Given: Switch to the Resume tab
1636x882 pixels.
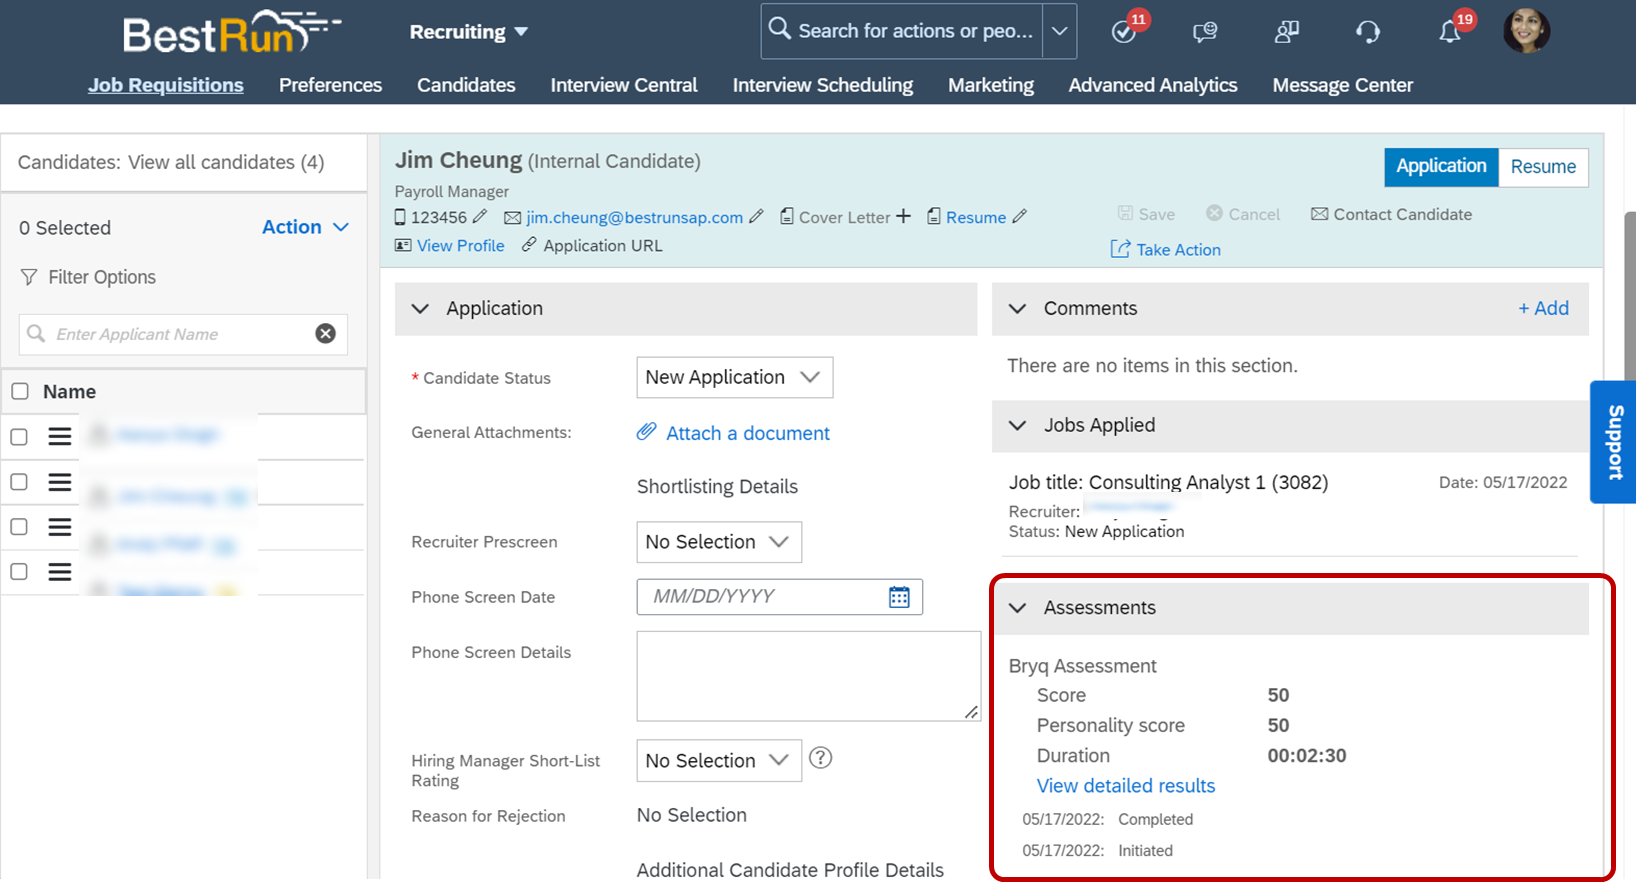Looking at the screenshot, I should [1542, 167].
